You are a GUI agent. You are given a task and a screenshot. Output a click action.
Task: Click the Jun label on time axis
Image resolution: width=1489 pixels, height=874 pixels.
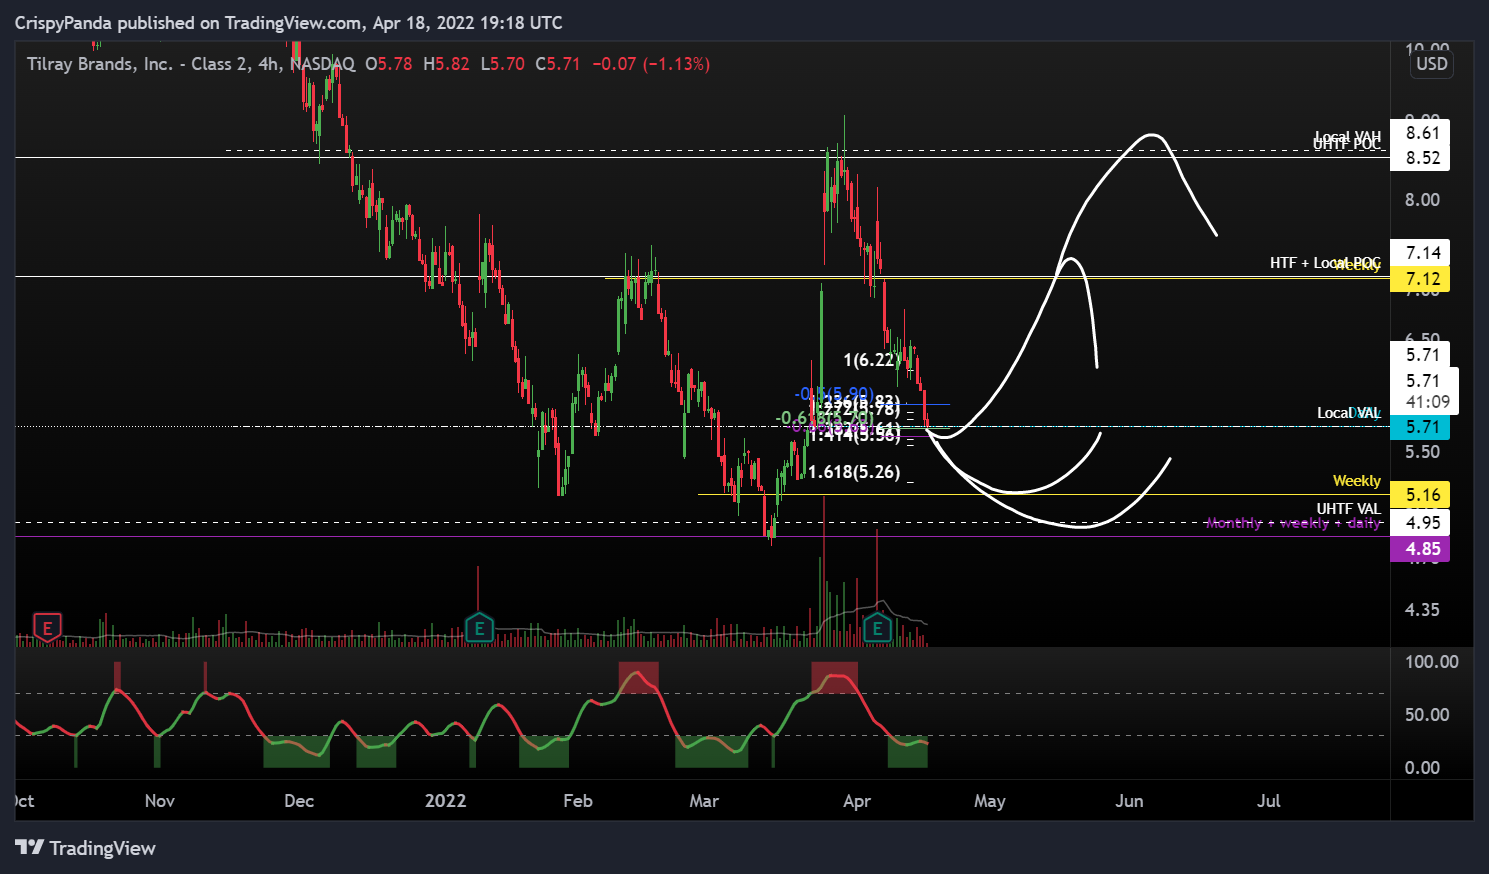coord(1129,801)
